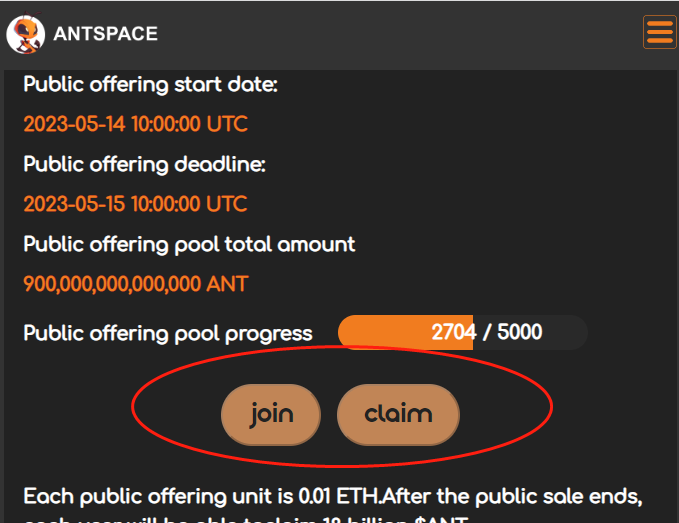679x523 pixels.
Task: Click the 900,000,000,000,000 ANT amount
Action: (136, 284)
